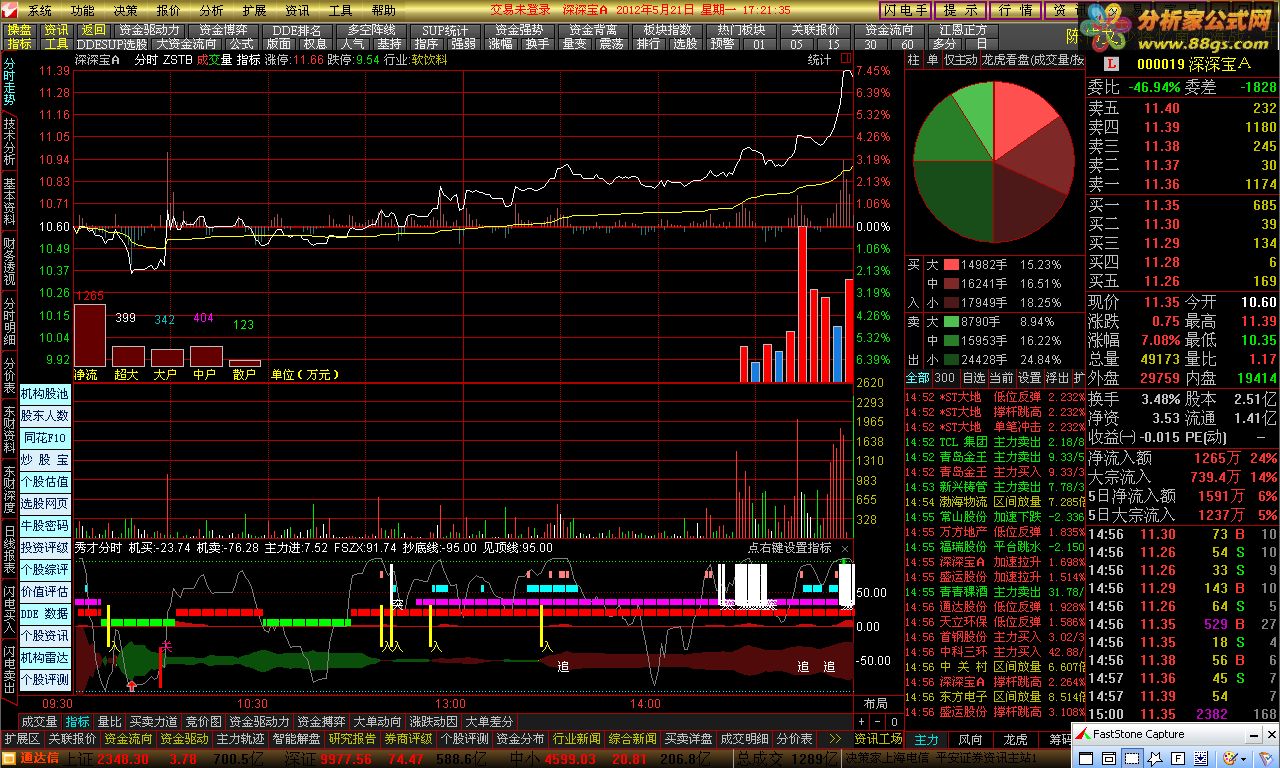Switch to 财务透视 side tab
This screenshot has height=768, width=1280.
pos(9,261)
